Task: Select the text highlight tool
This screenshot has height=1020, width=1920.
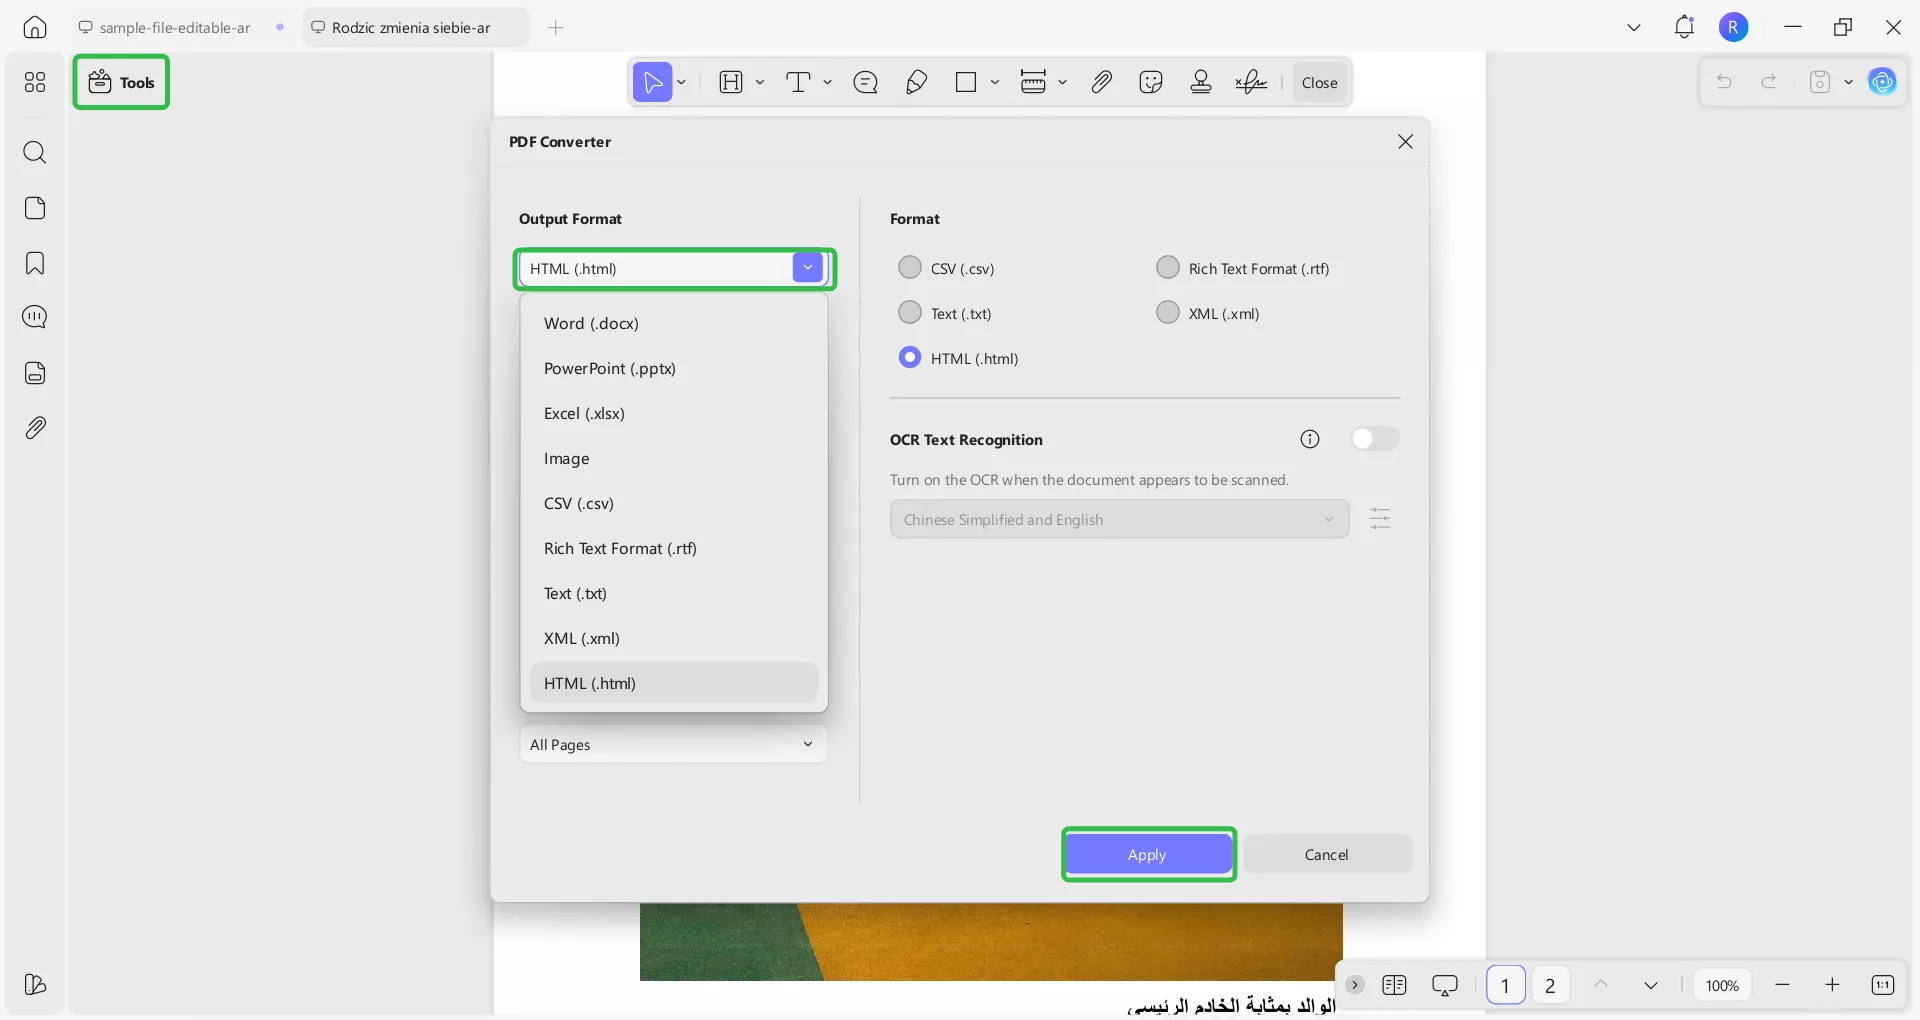Action: point(732,82)
